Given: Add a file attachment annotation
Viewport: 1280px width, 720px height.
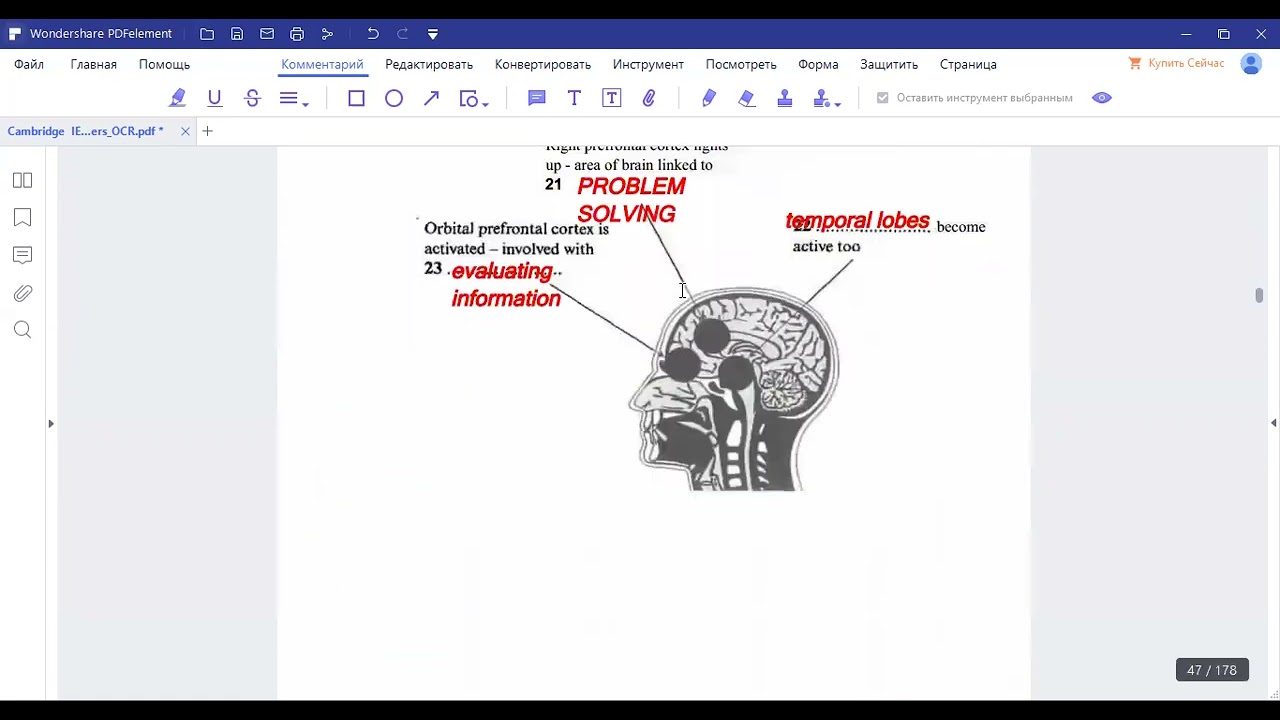Looking at the screenshot, I should click(649, 98).
